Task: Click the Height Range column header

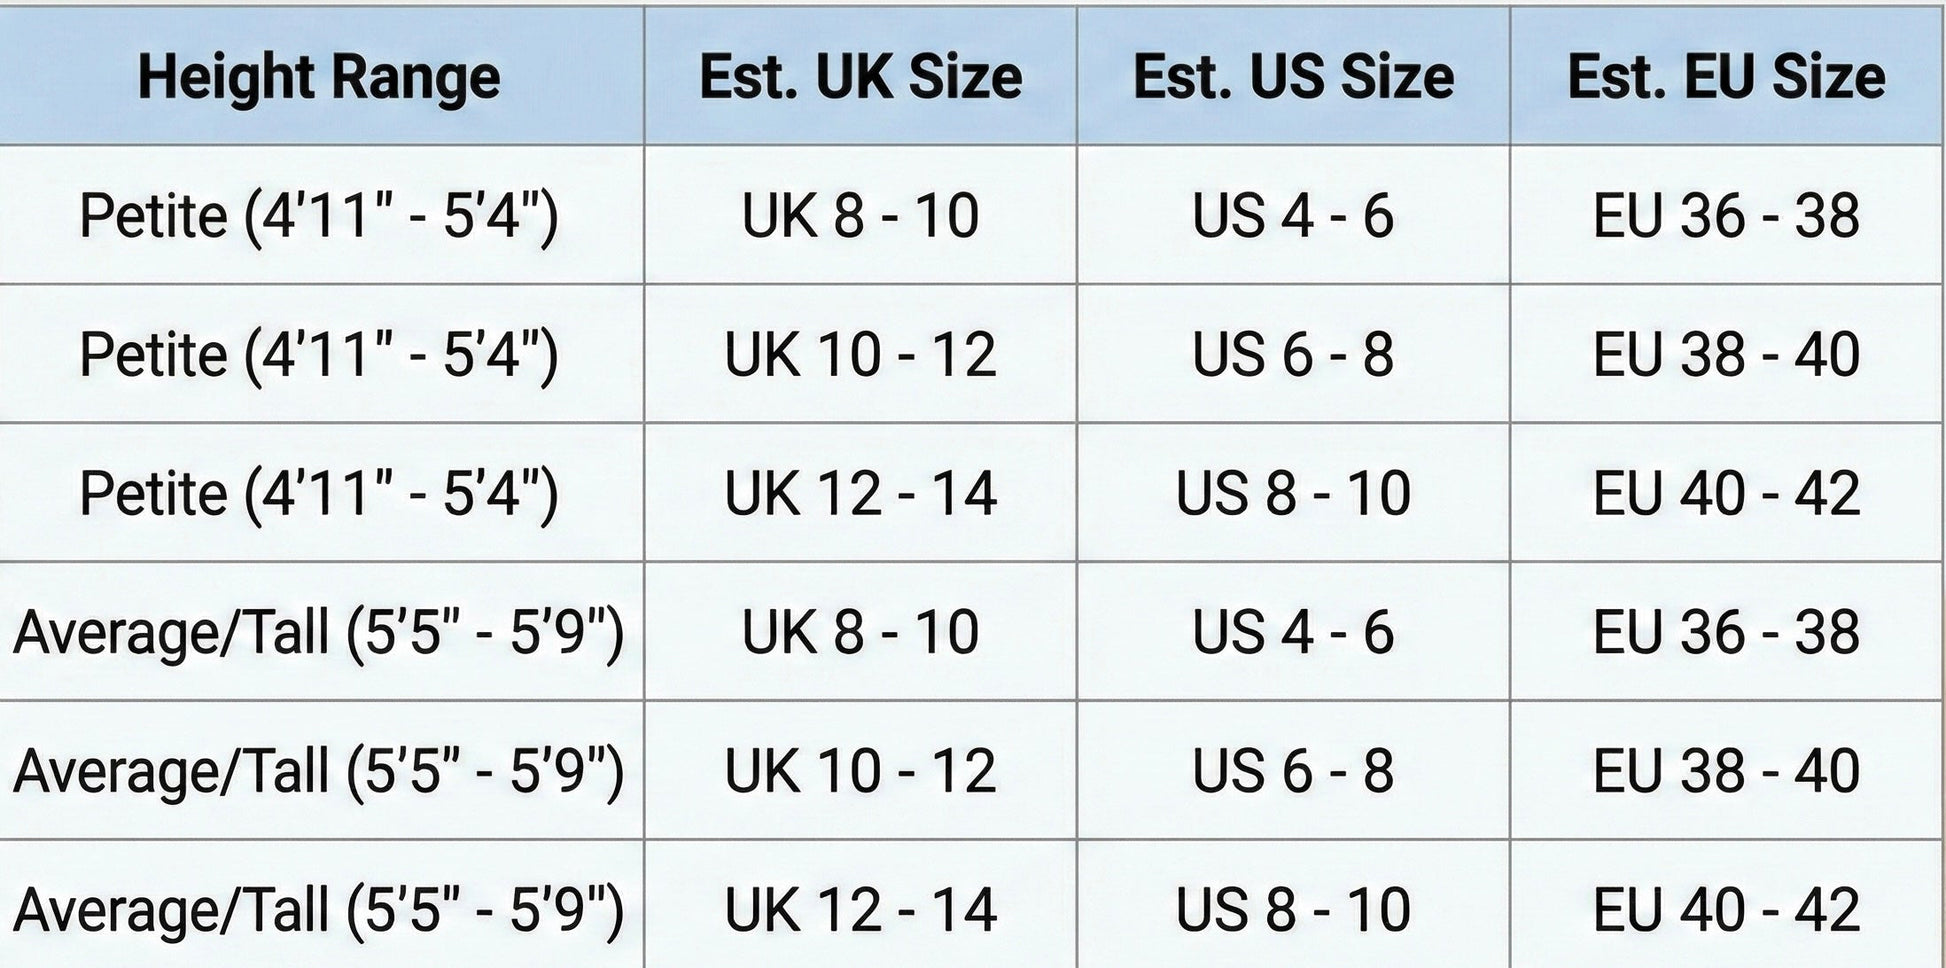Action: coord(320,77)
